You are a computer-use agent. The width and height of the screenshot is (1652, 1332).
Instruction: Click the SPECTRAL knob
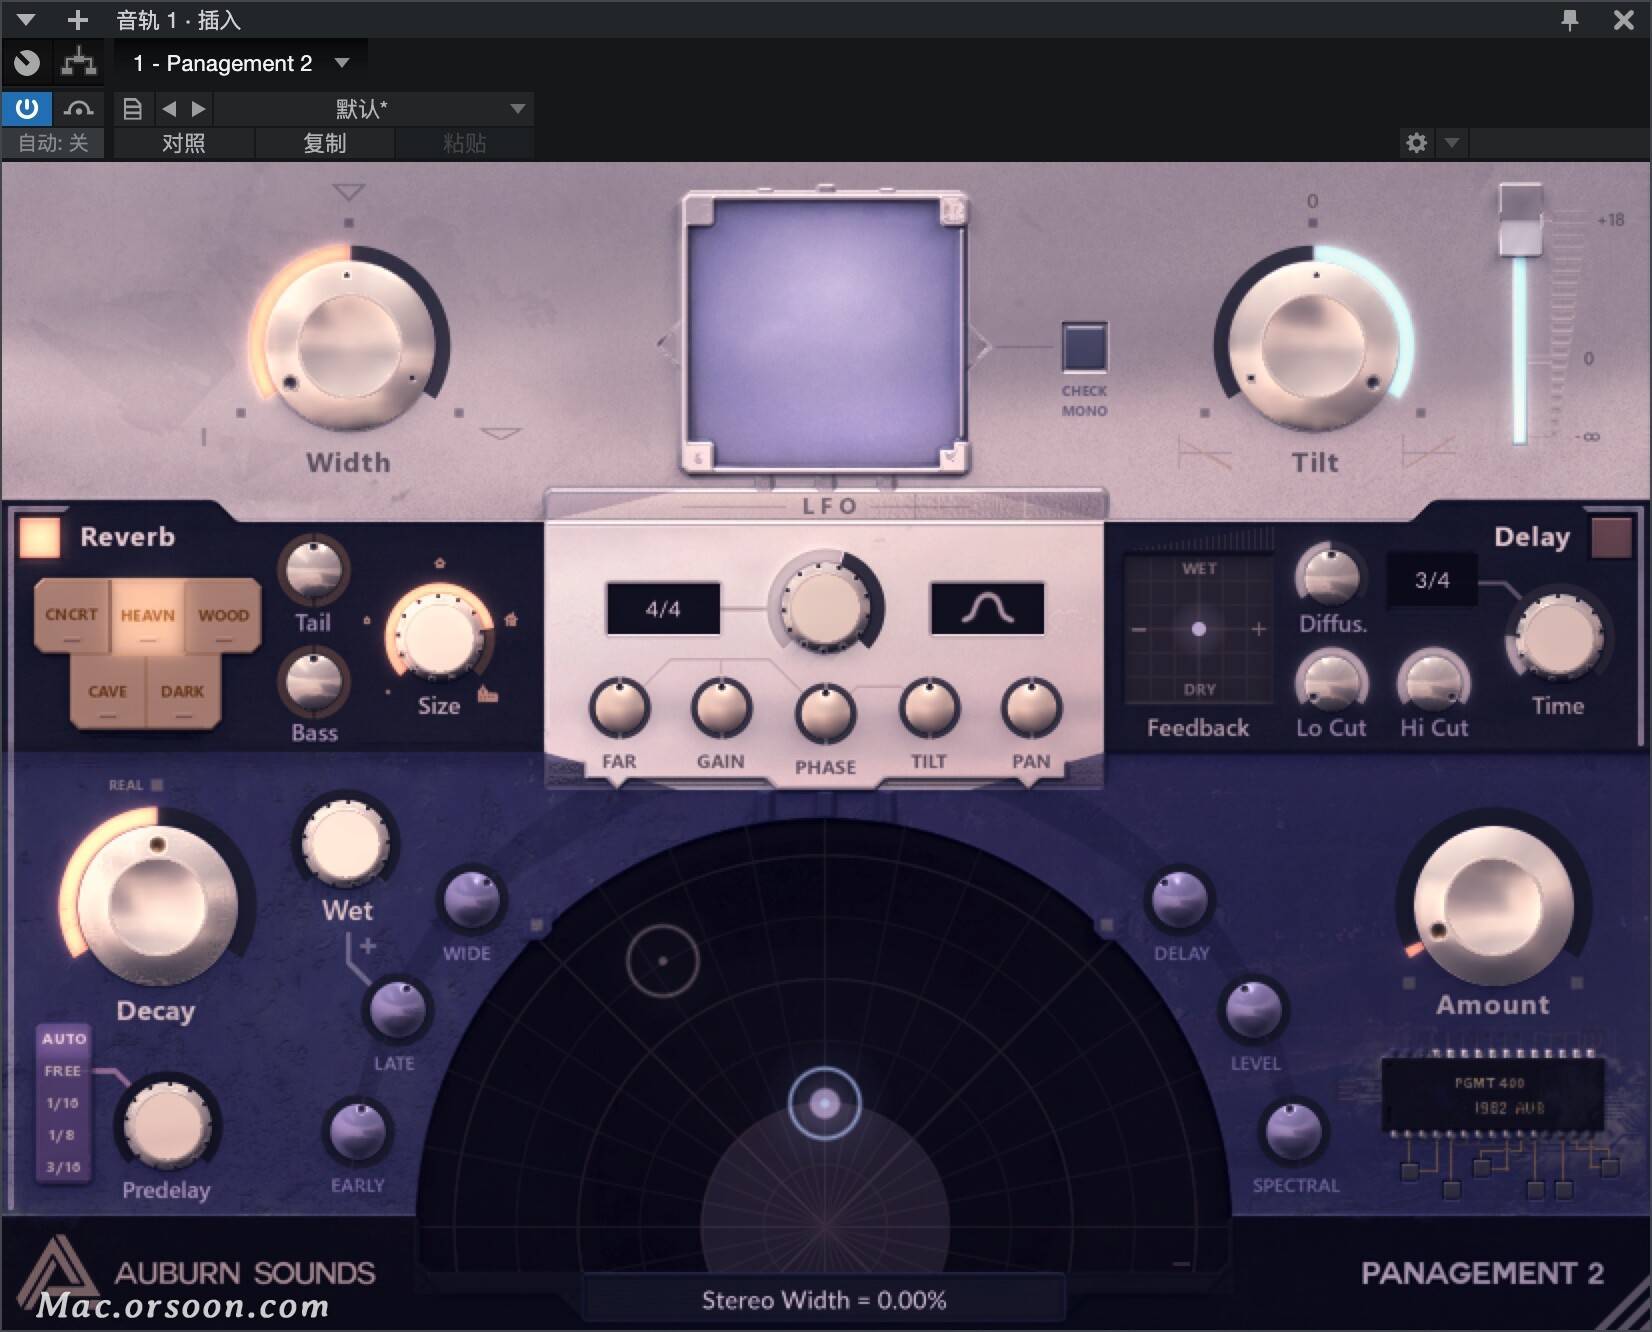1294,1131
